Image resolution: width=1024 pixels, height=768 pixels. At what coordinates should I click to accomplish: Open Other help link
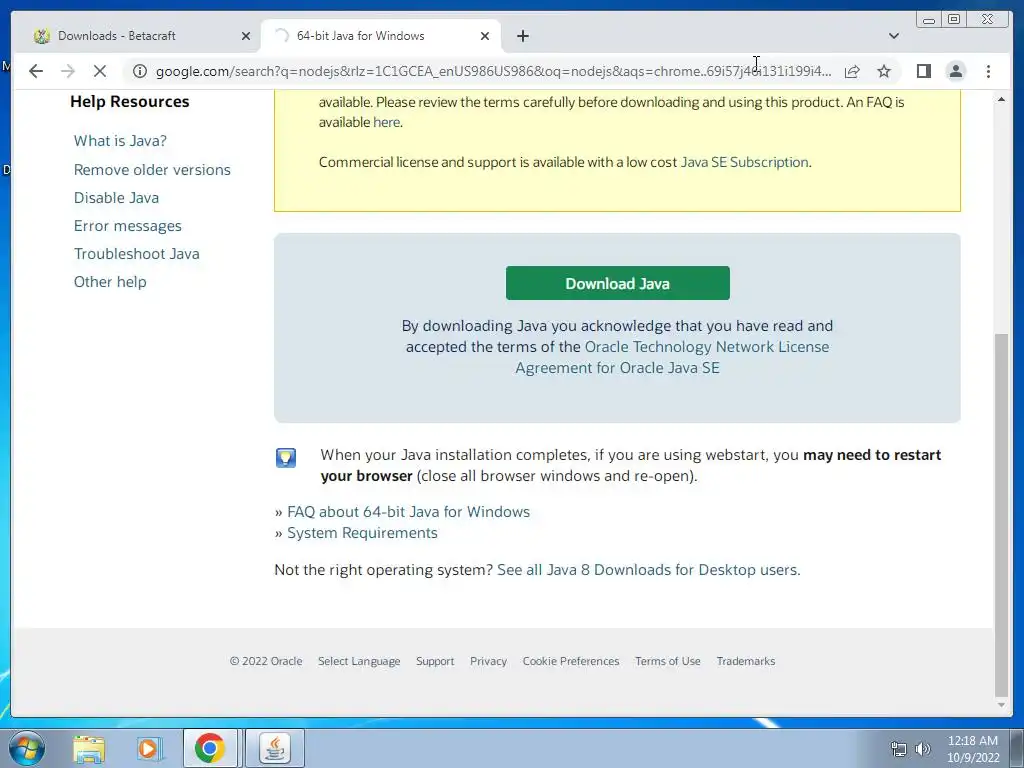110,281
